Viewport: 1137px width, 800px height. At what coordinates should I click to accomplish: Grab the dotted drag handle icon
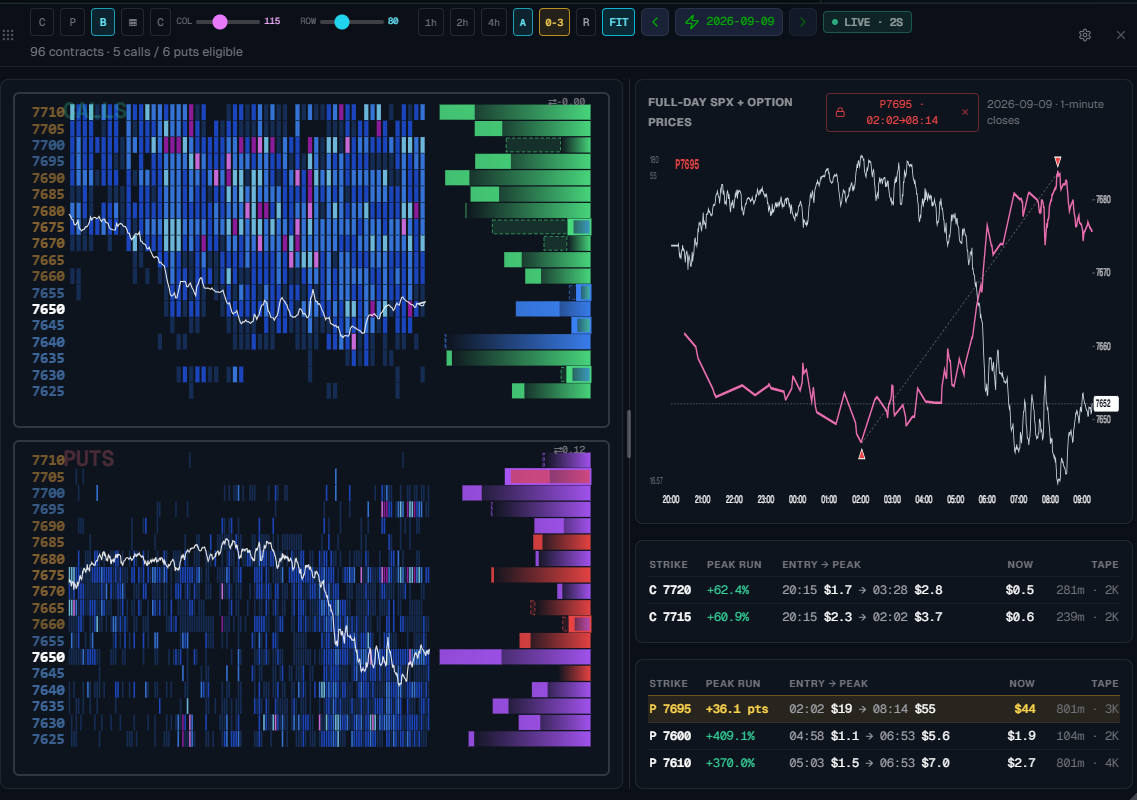click(x=8, y=35)
